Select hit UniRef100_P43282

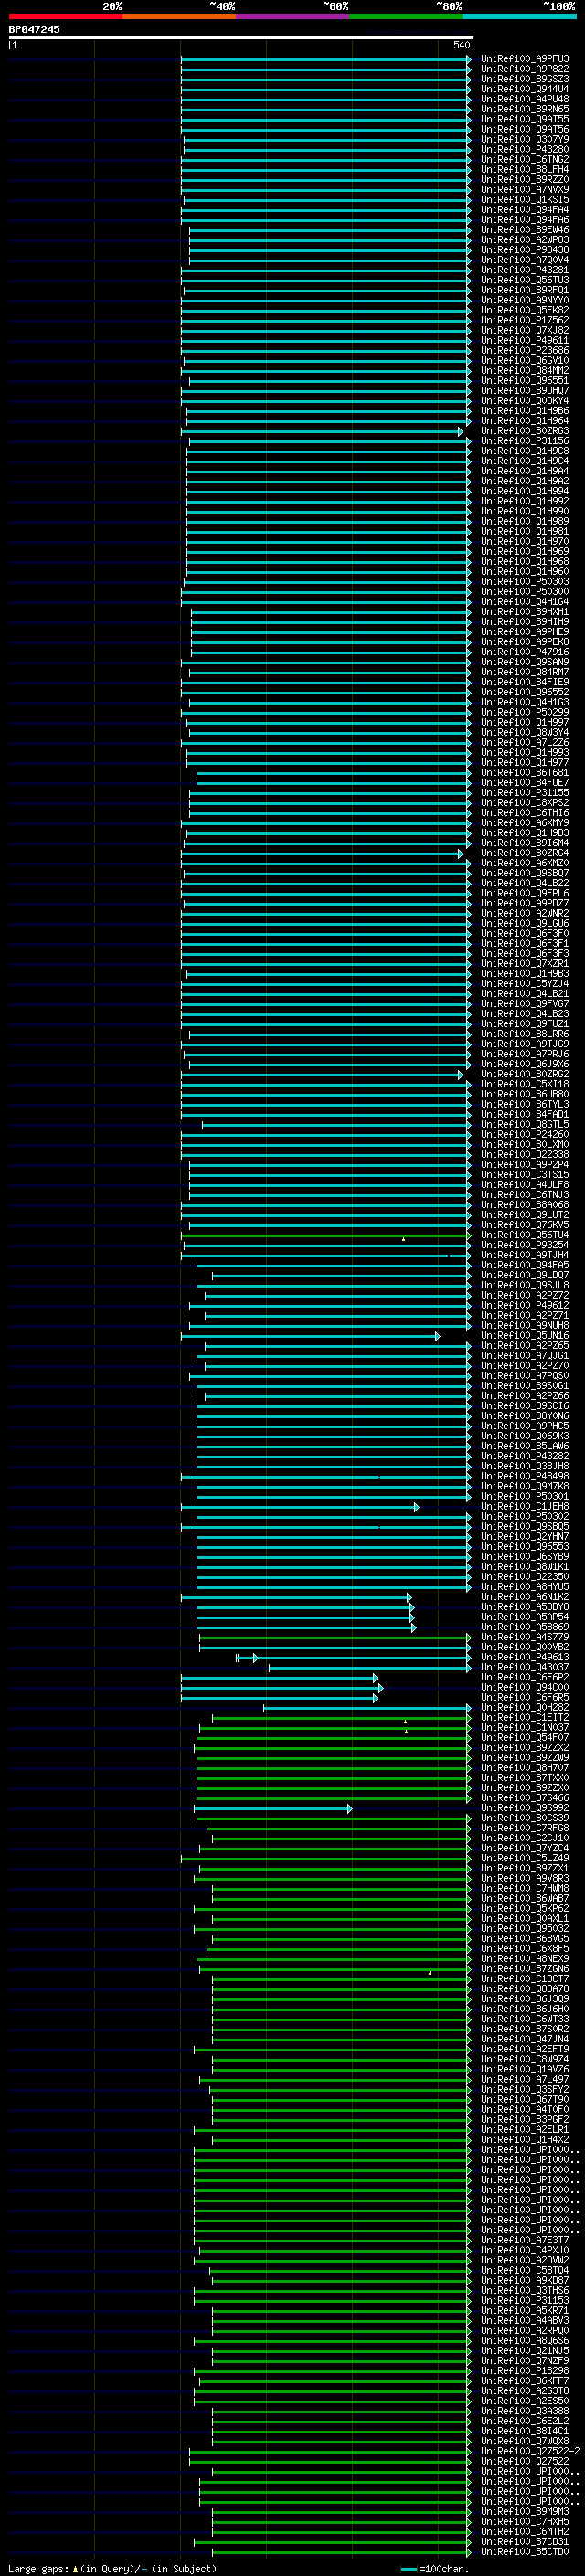click(x=525, y=1456)
